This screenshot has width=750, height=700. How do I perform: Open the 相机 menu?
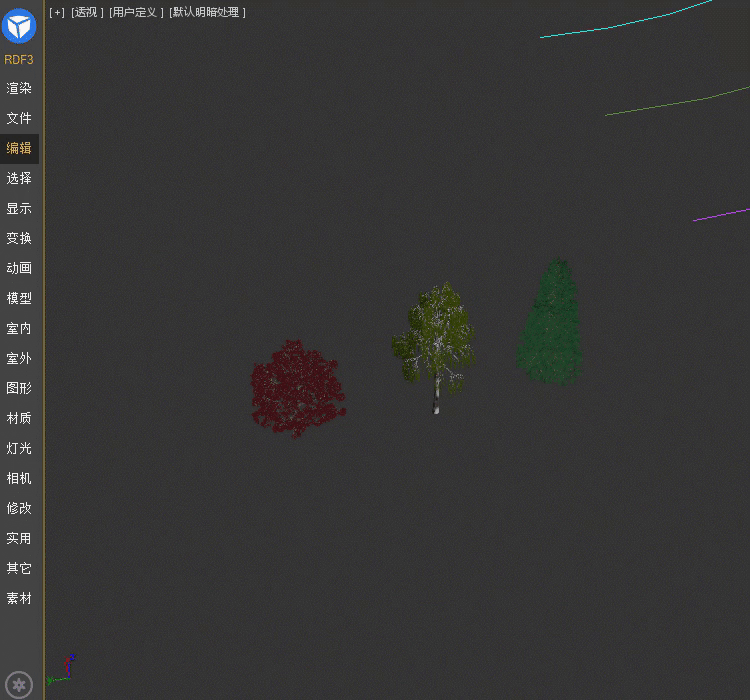click(19, 478)
